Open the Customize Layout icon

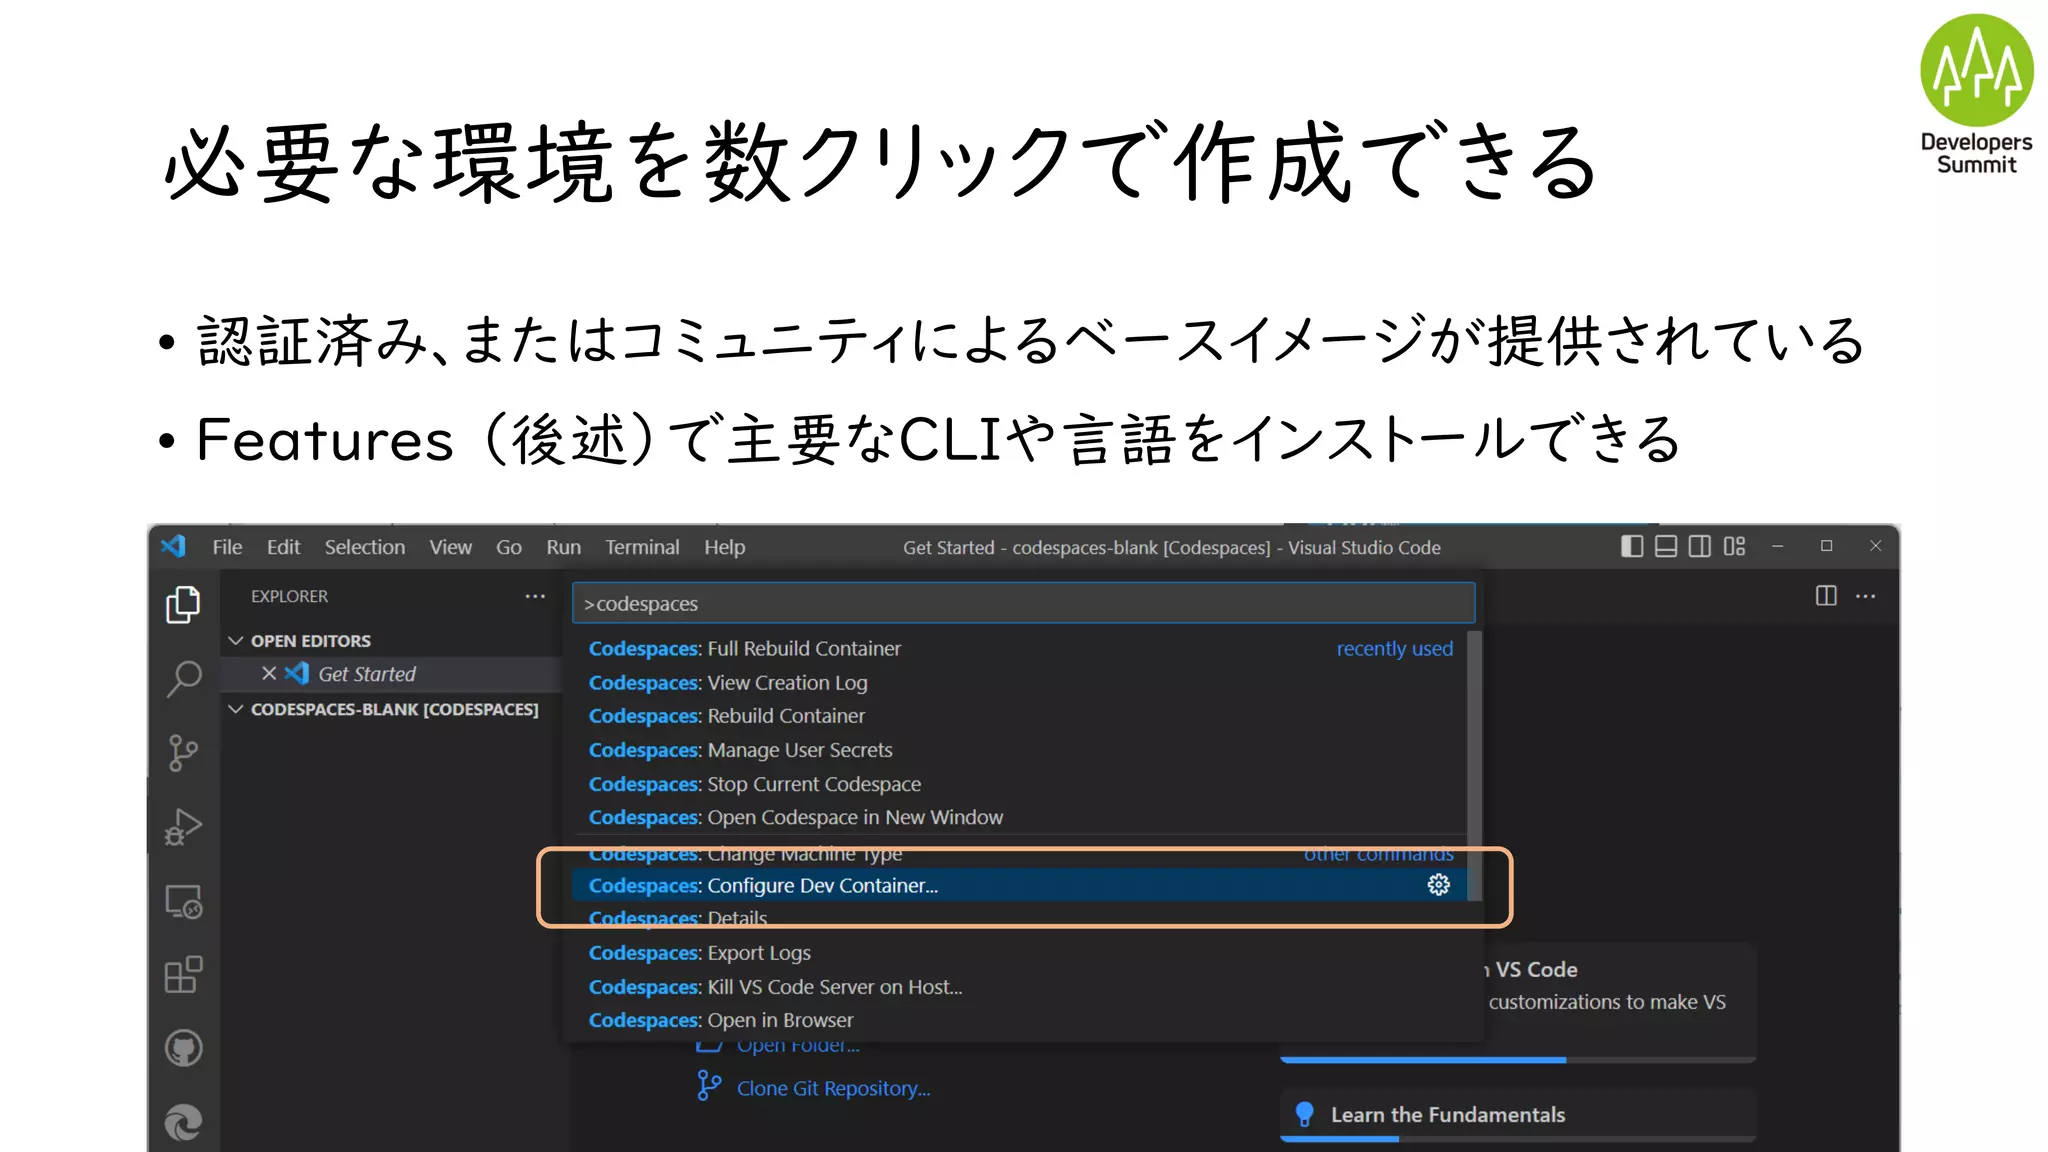(1735, 546)
